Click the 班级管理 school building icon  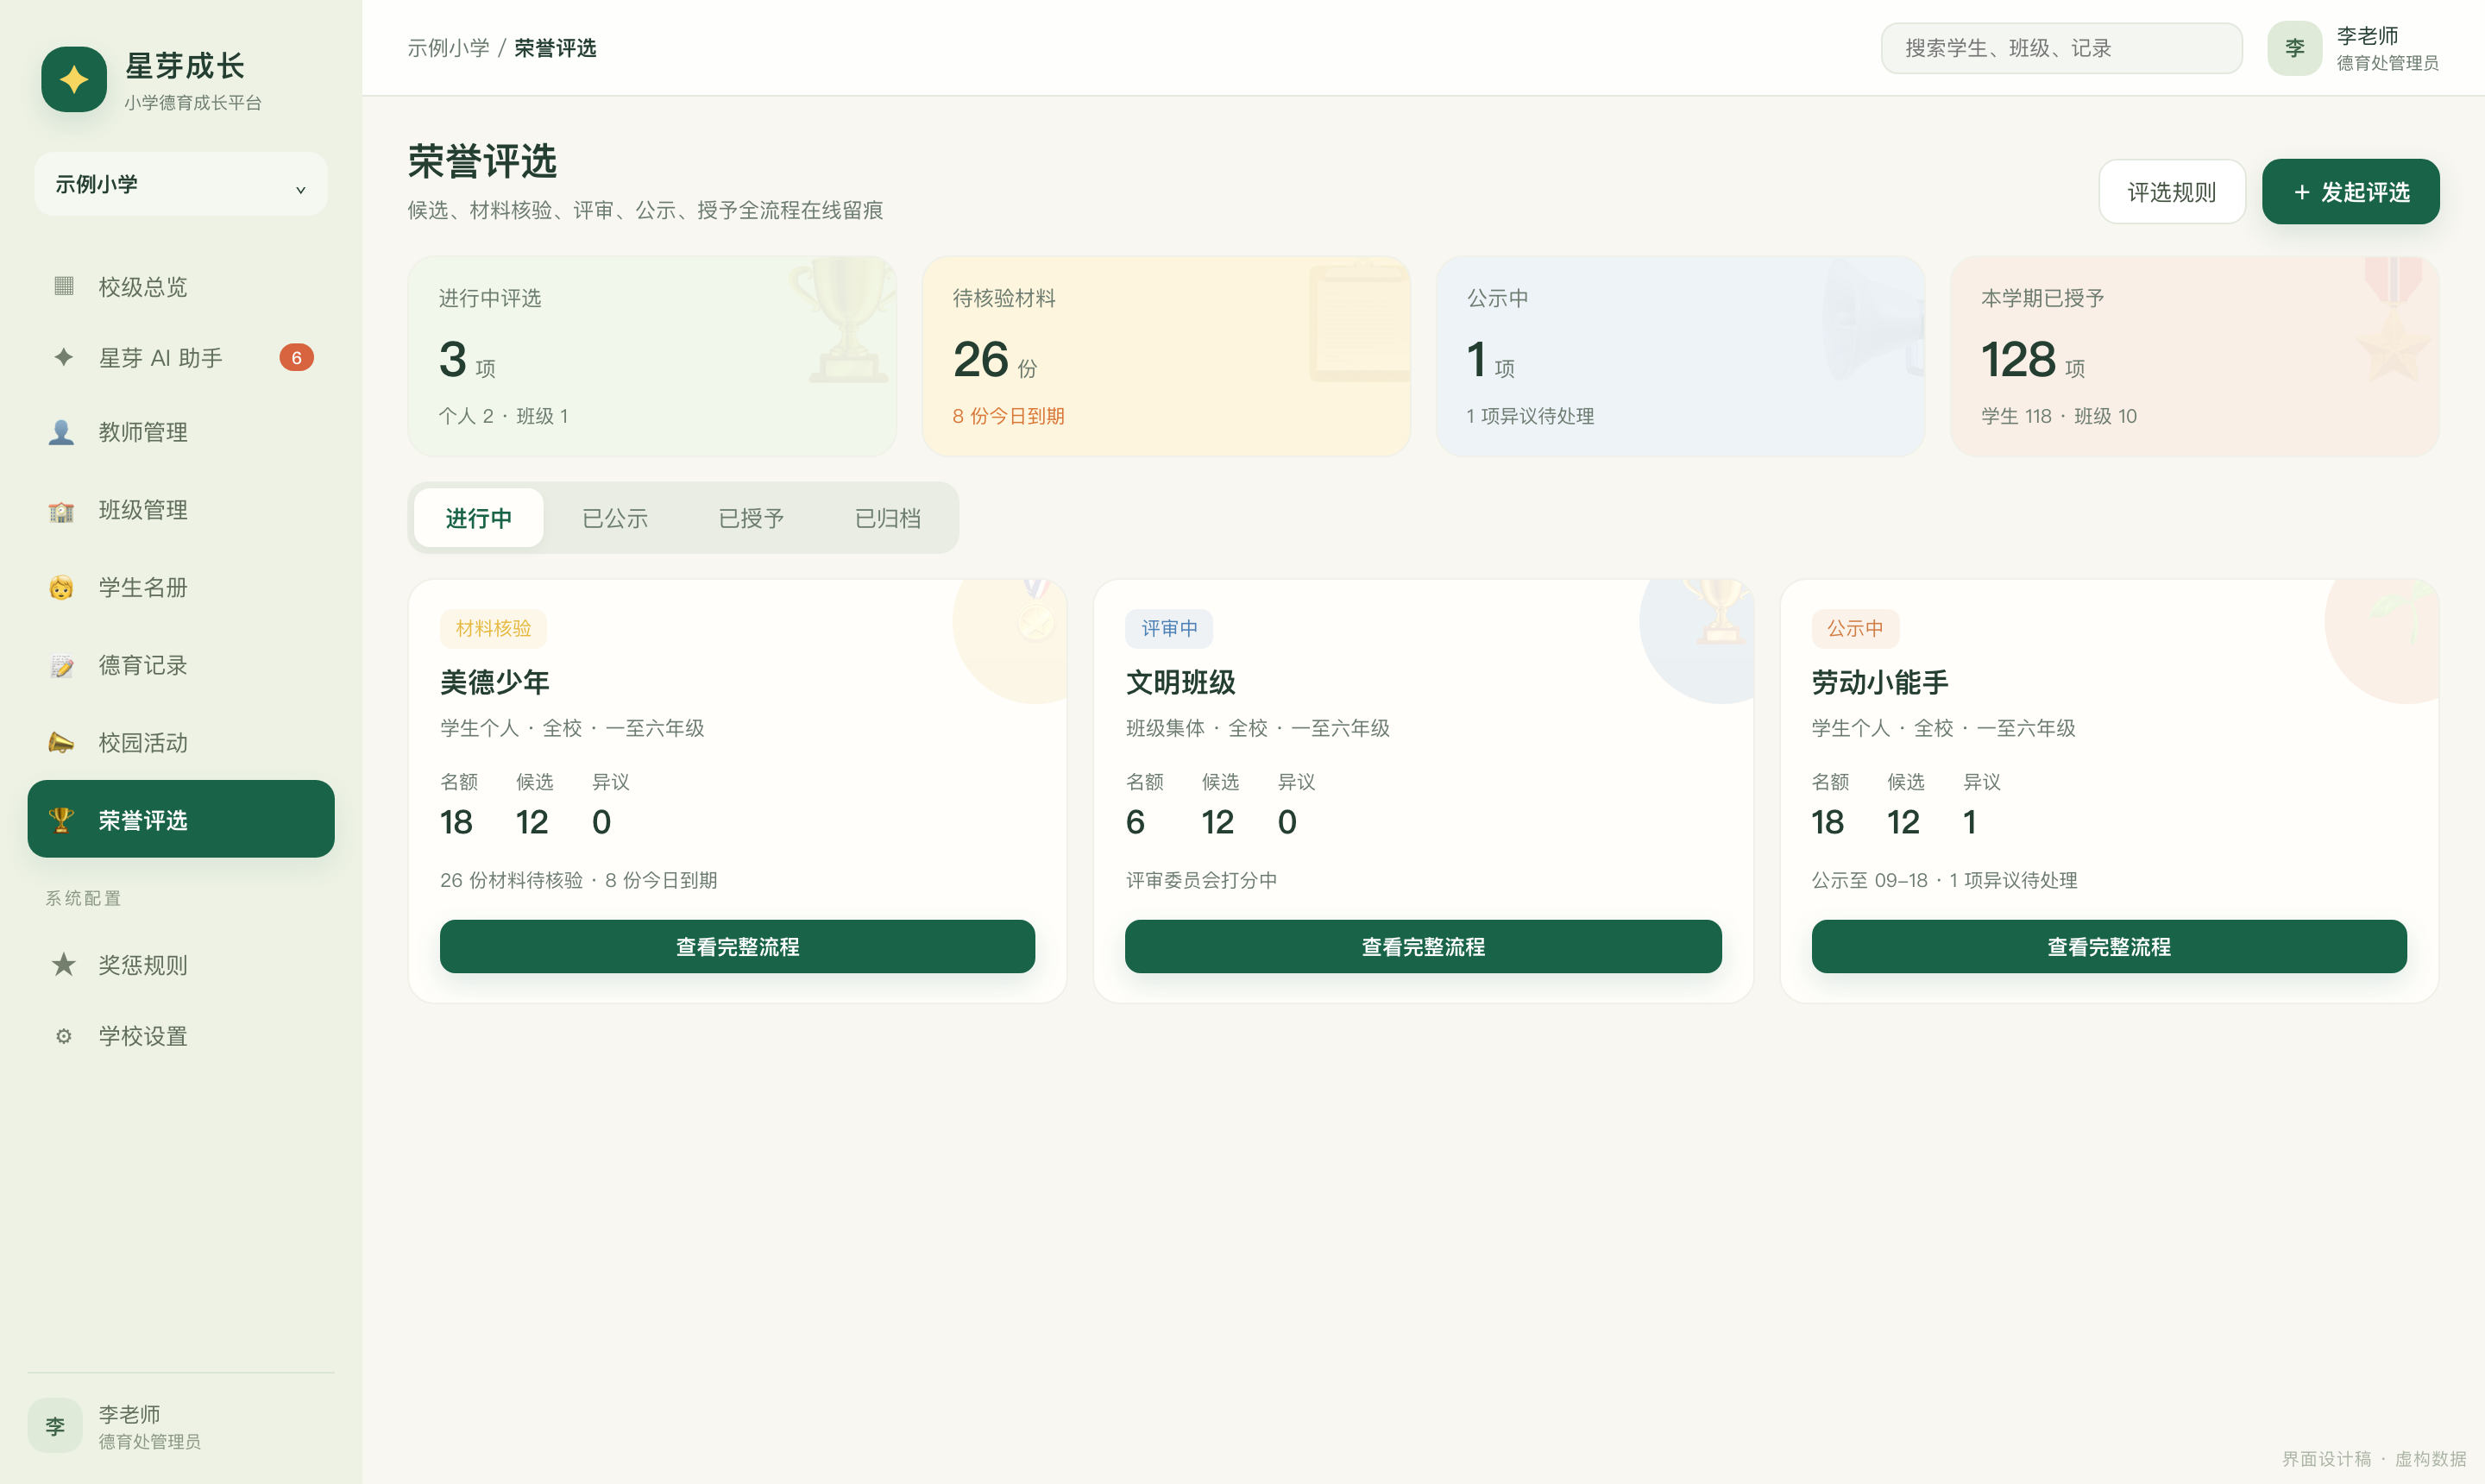61,510
